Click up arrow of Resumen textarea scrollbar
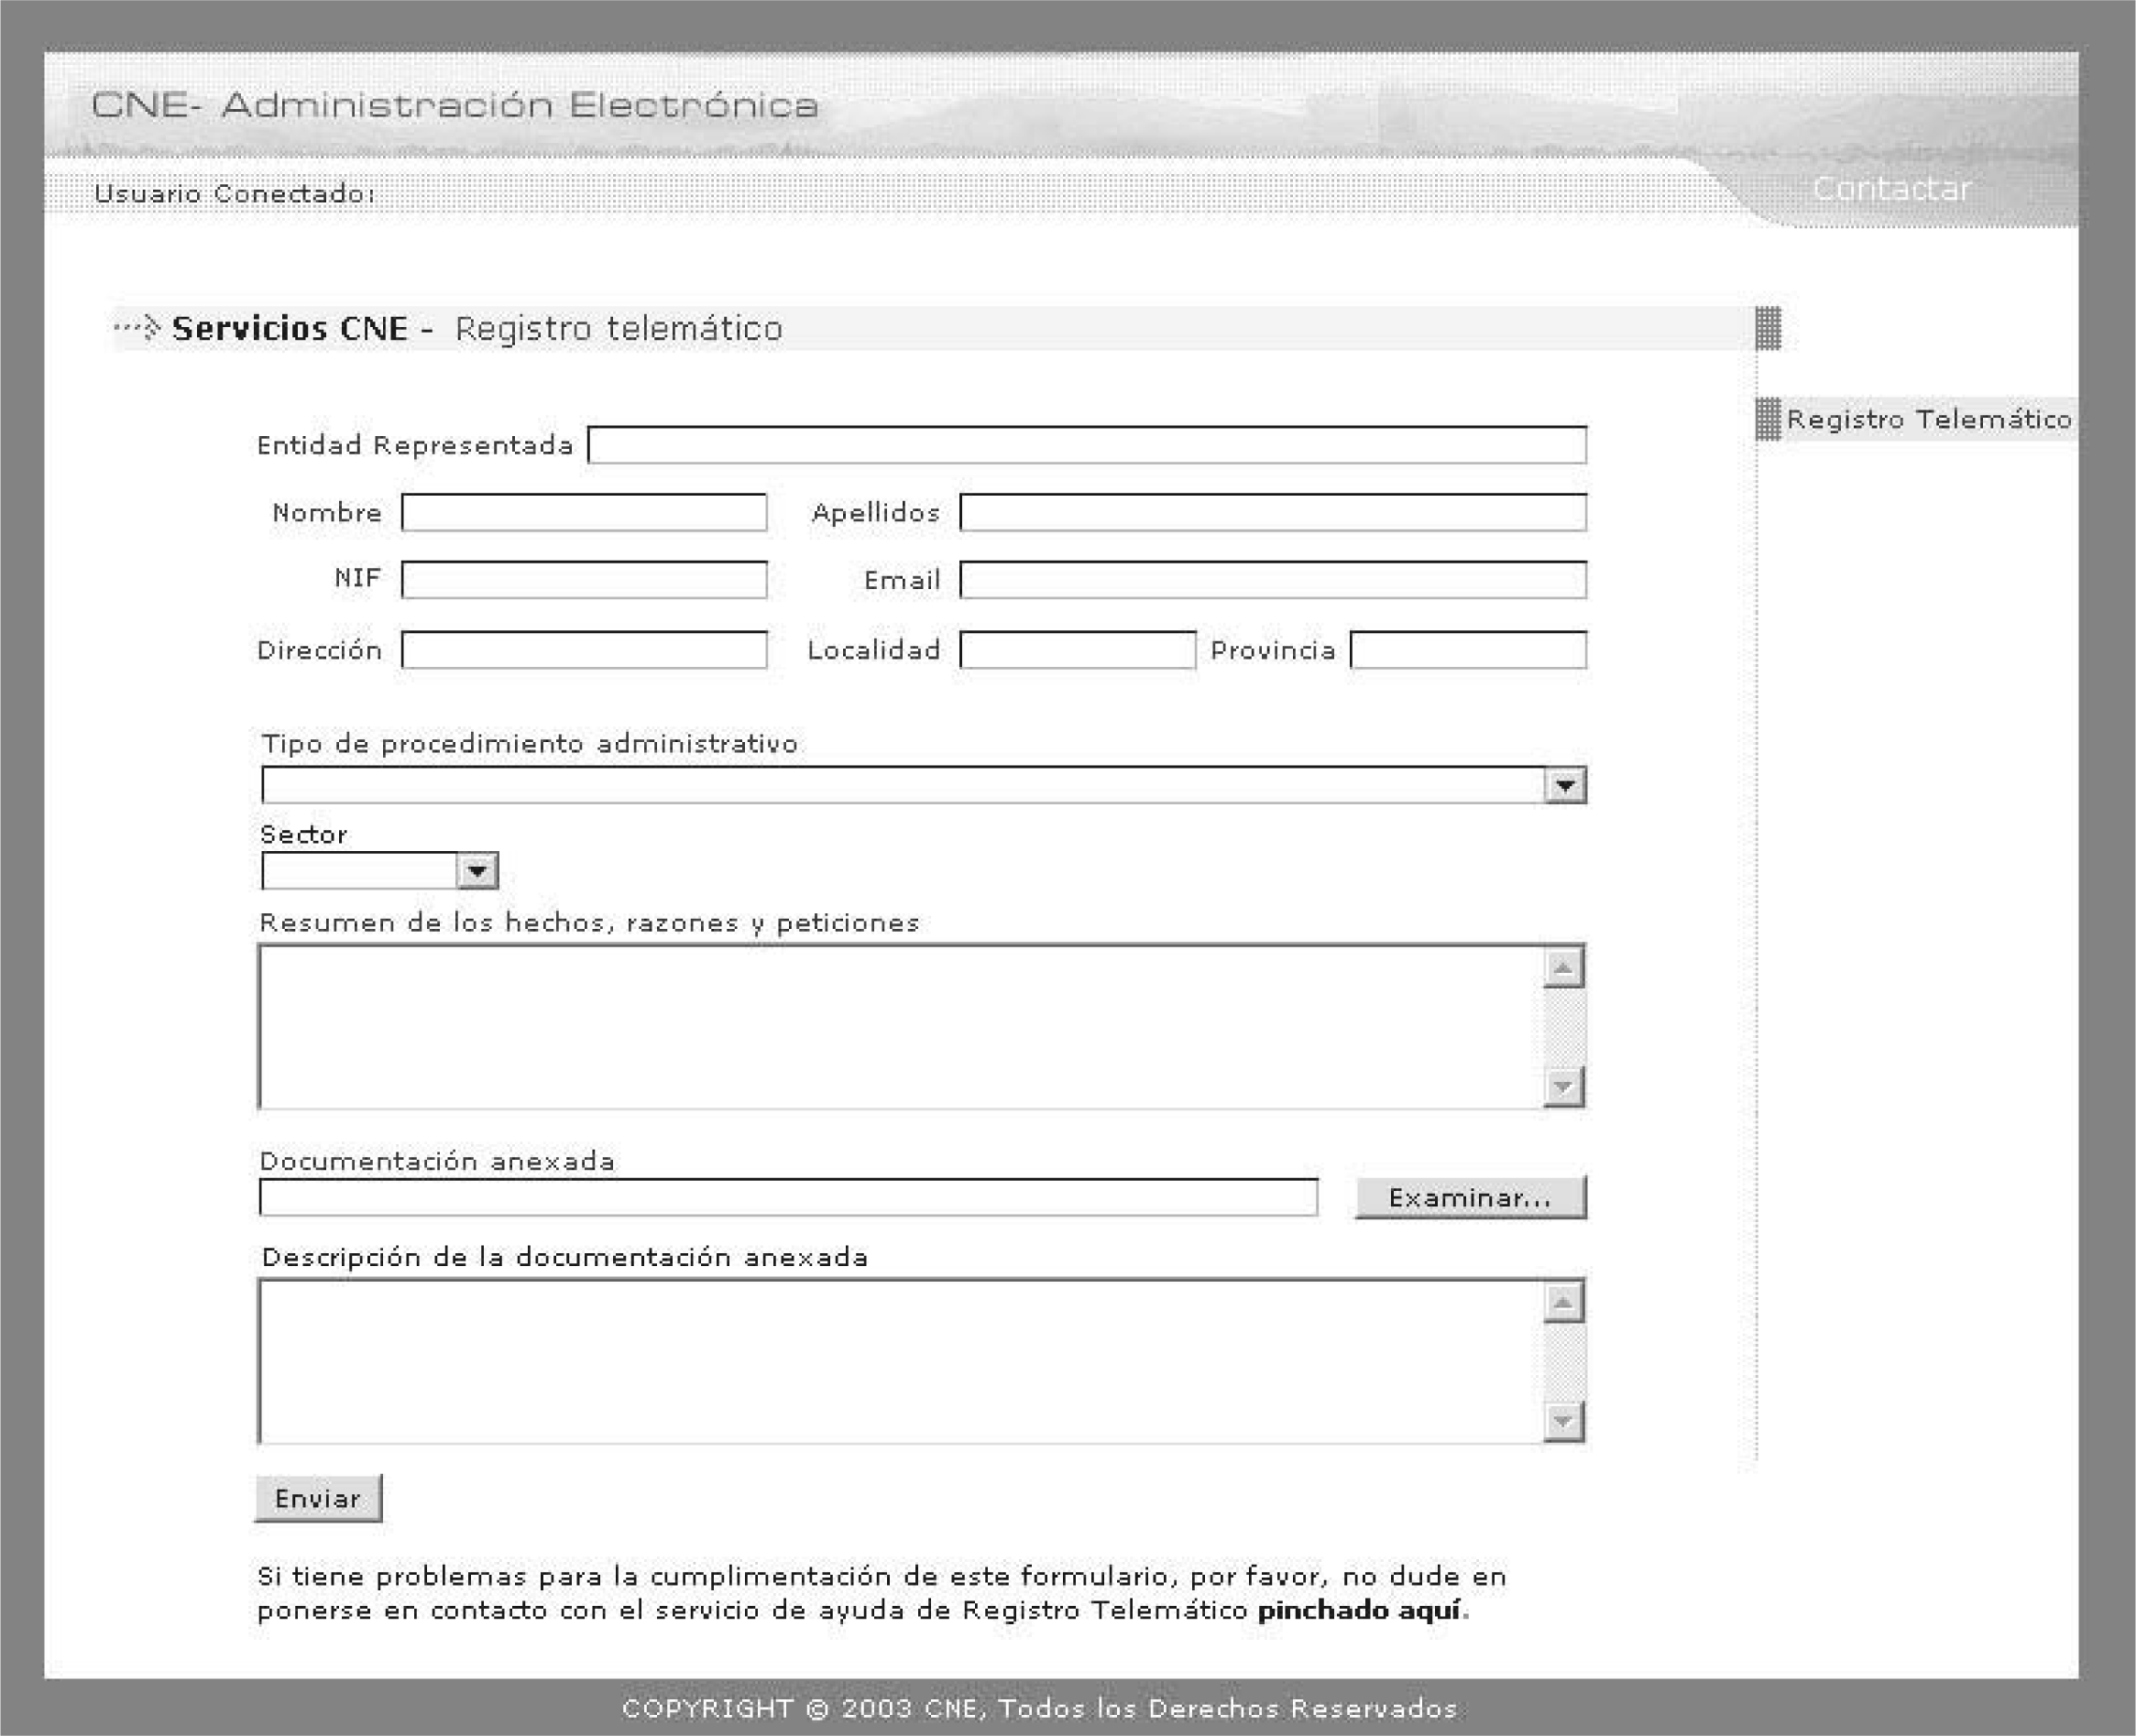 [1564, 968]
